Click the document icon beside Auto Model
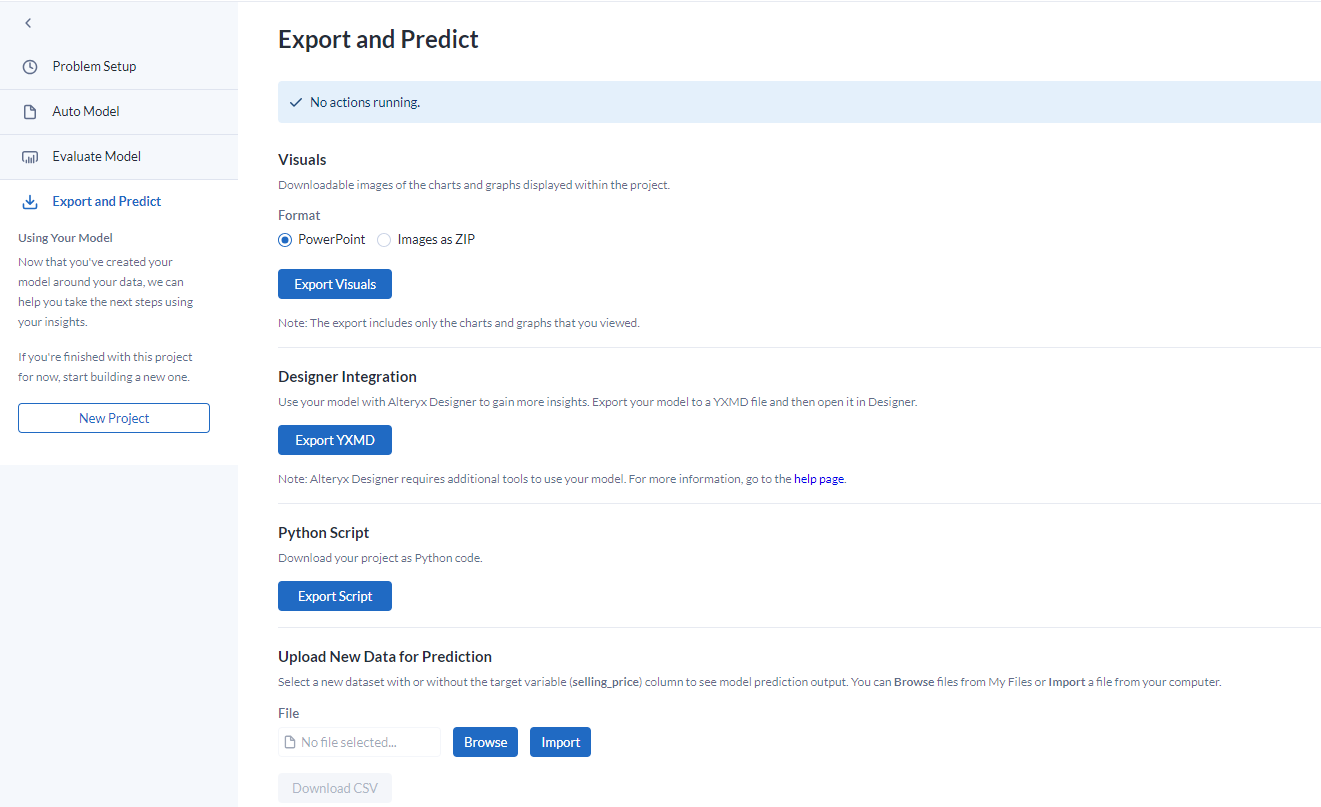1321x807 pixels. coord(30,112)
